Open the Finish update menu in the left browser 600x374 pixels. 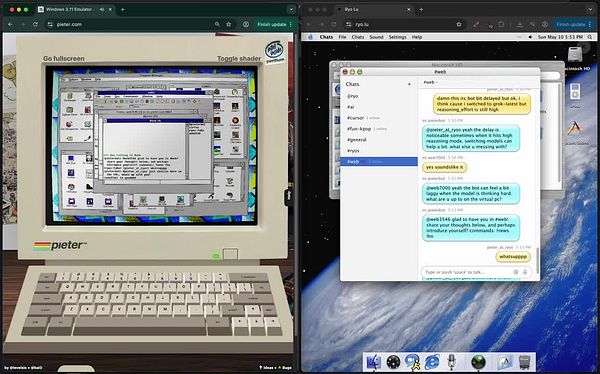[x=275, y=24]
